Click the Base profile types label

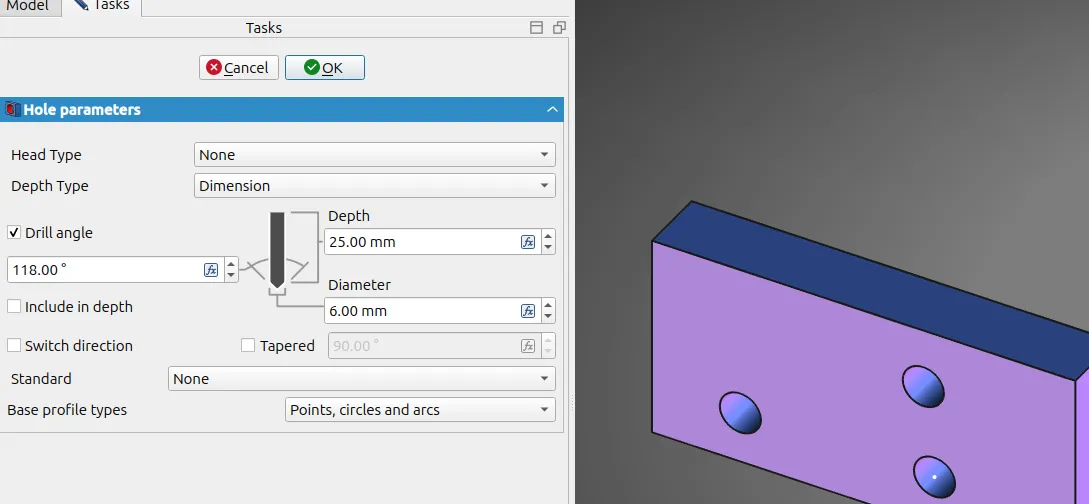(67, 410)
